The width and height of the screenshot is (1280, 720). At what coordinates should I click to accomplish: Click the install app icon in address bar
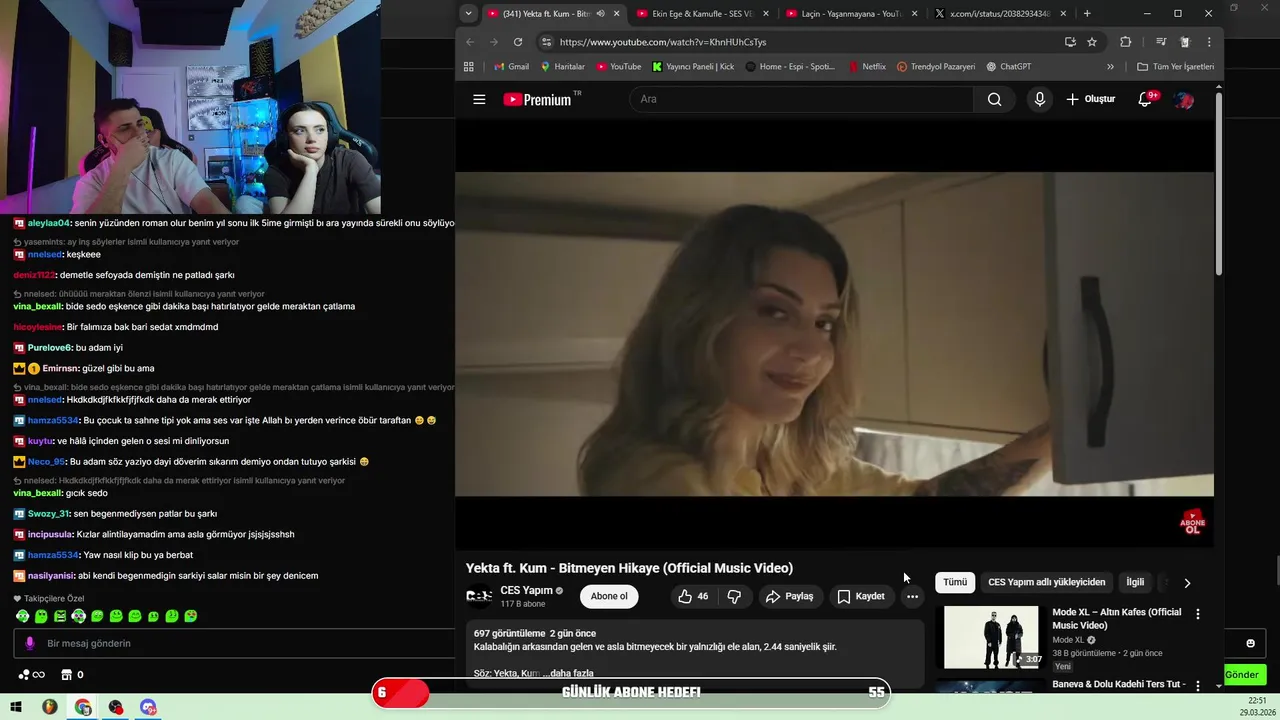1070,42
